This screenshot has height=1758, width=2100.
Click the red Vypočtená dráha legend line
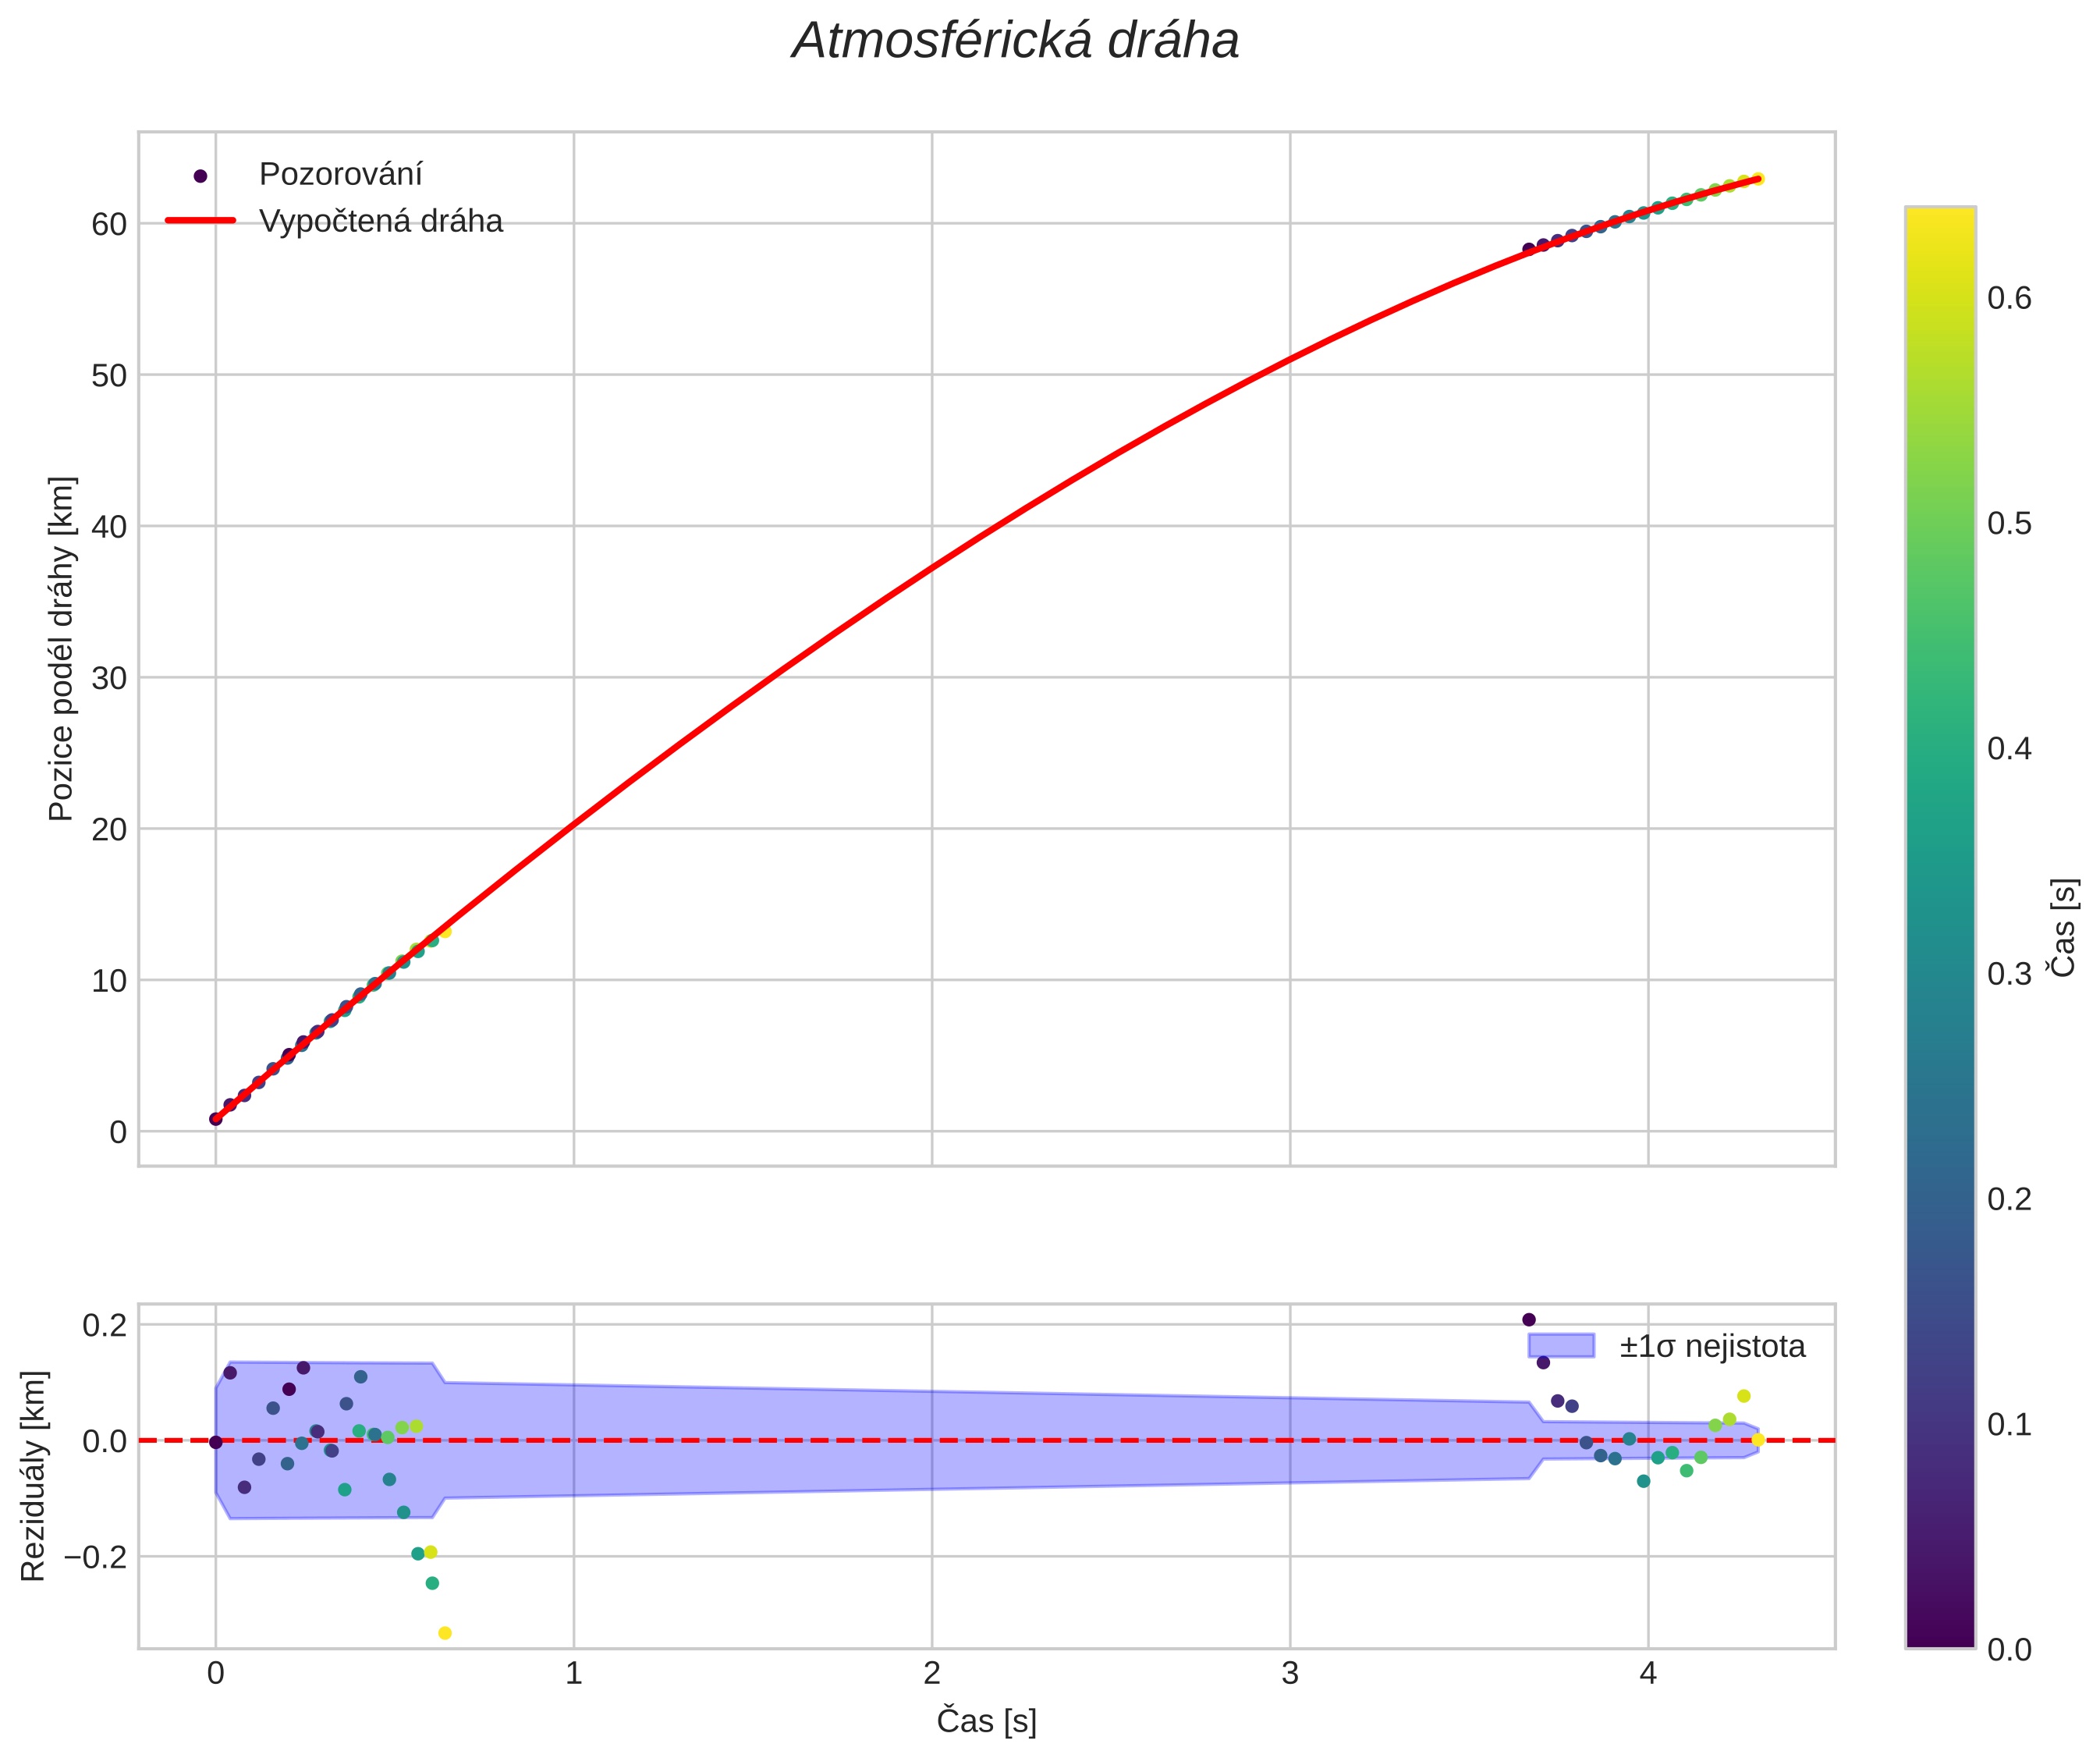[200, 221]
